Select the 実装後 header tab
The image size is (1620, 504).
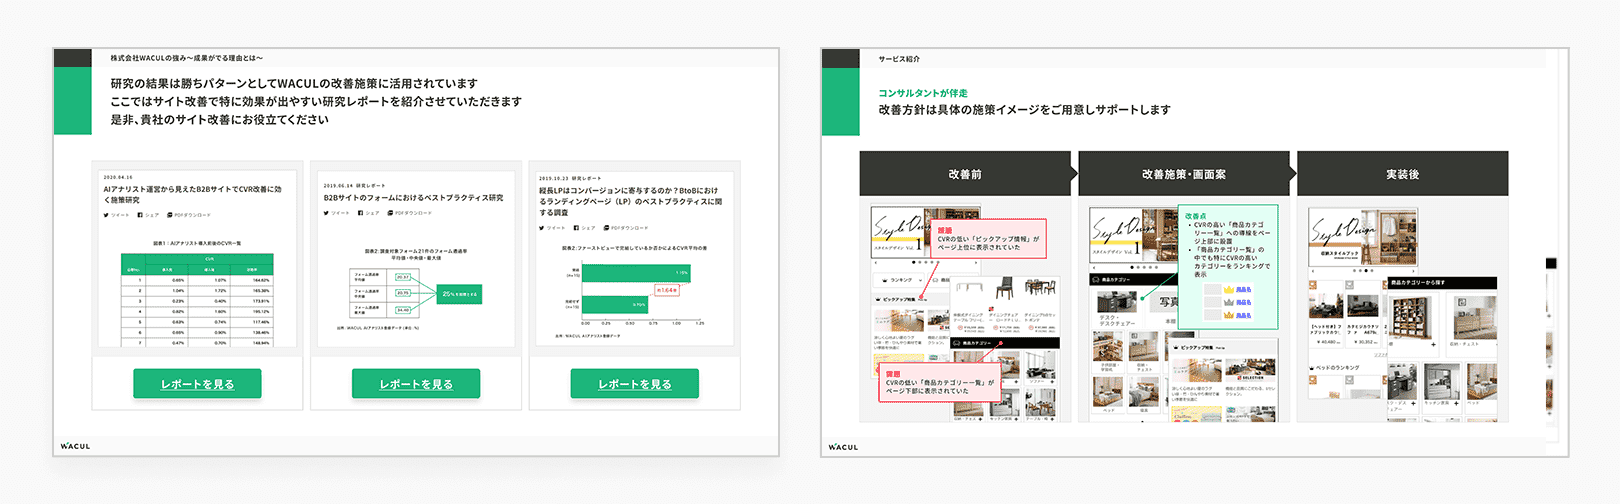(1402, 174)
